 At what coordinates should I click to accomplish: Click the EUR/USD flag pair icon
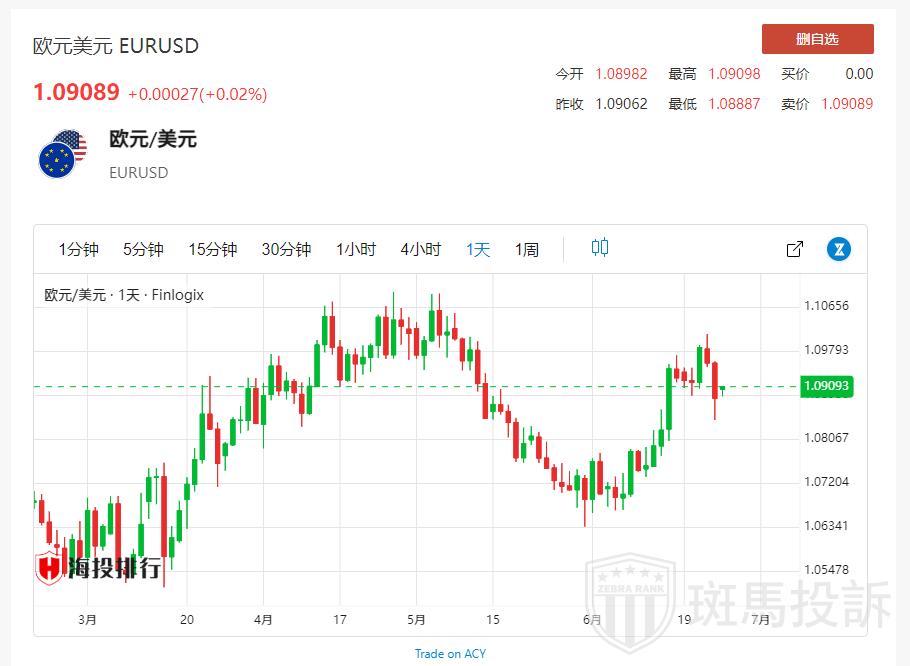point(63,154)
